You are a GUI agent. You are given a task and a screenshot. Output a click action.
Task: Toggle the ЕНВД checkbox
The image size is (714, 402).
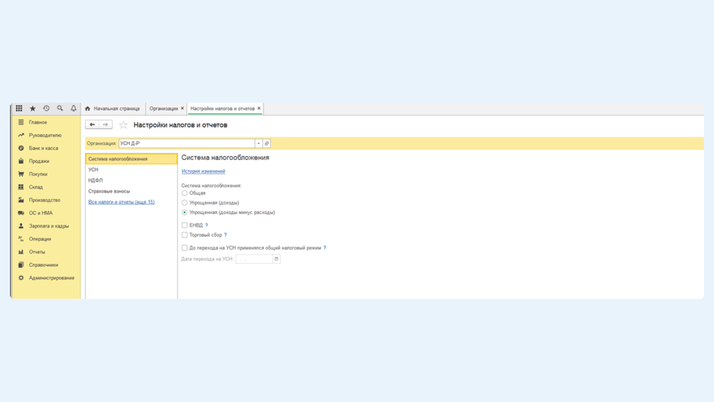(x=184, y=225)
